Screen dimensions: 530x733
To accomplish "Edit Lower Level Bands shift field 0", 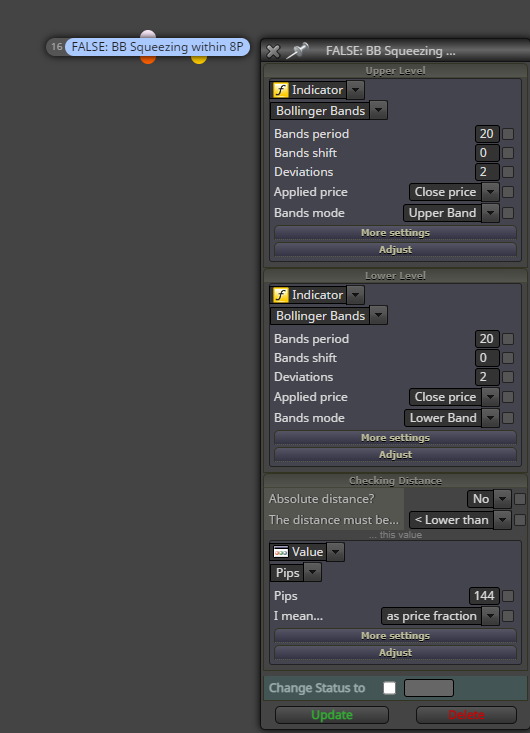I will (487, 358).
